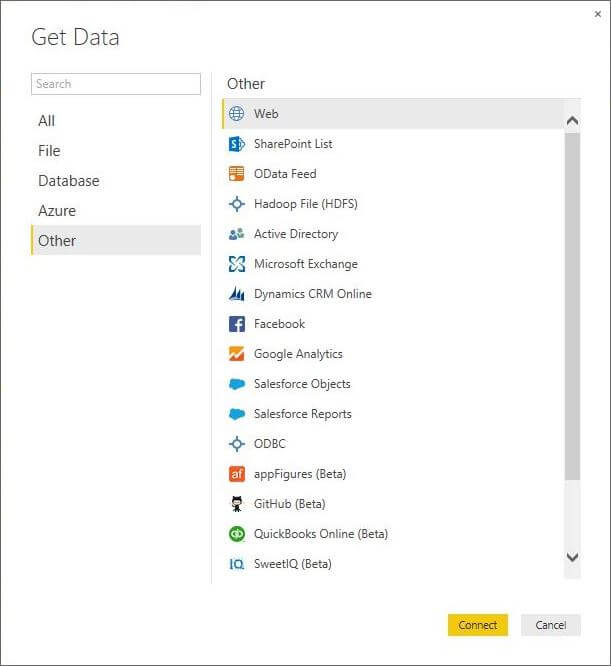Click the appFigures (Beta) icon
611x666 pixels.
click(237, 474)
